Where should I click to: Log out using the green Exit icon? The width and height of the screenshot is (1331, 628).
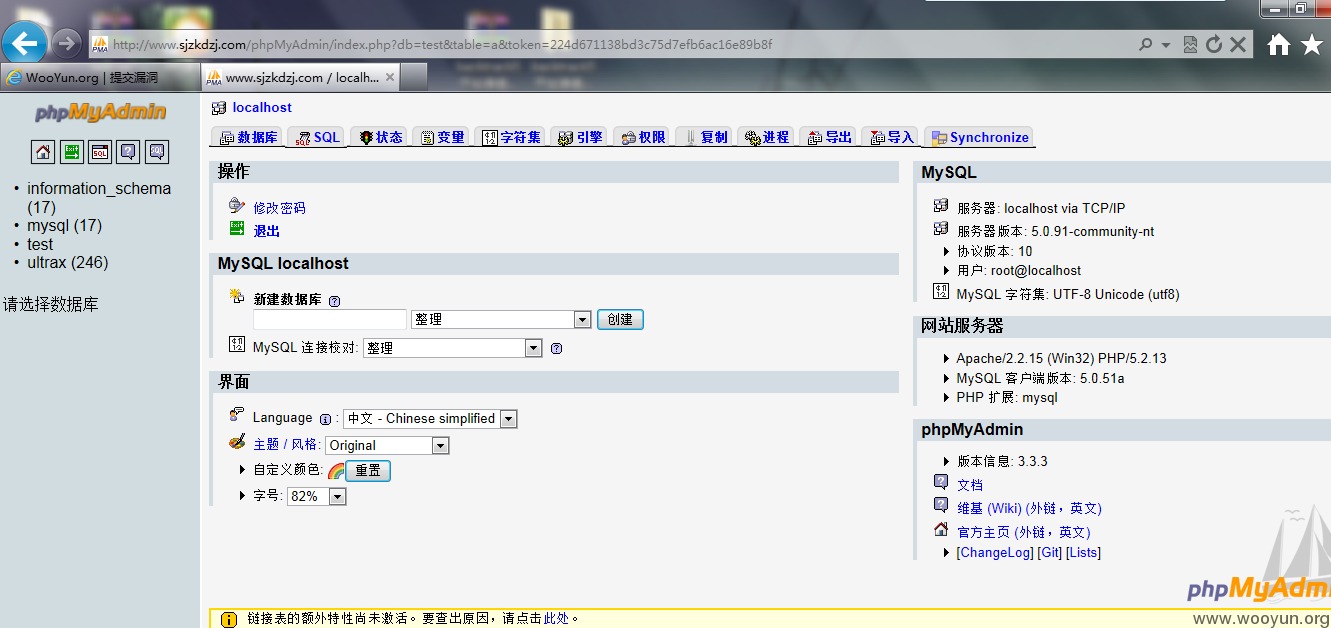(x=72, y=152)
